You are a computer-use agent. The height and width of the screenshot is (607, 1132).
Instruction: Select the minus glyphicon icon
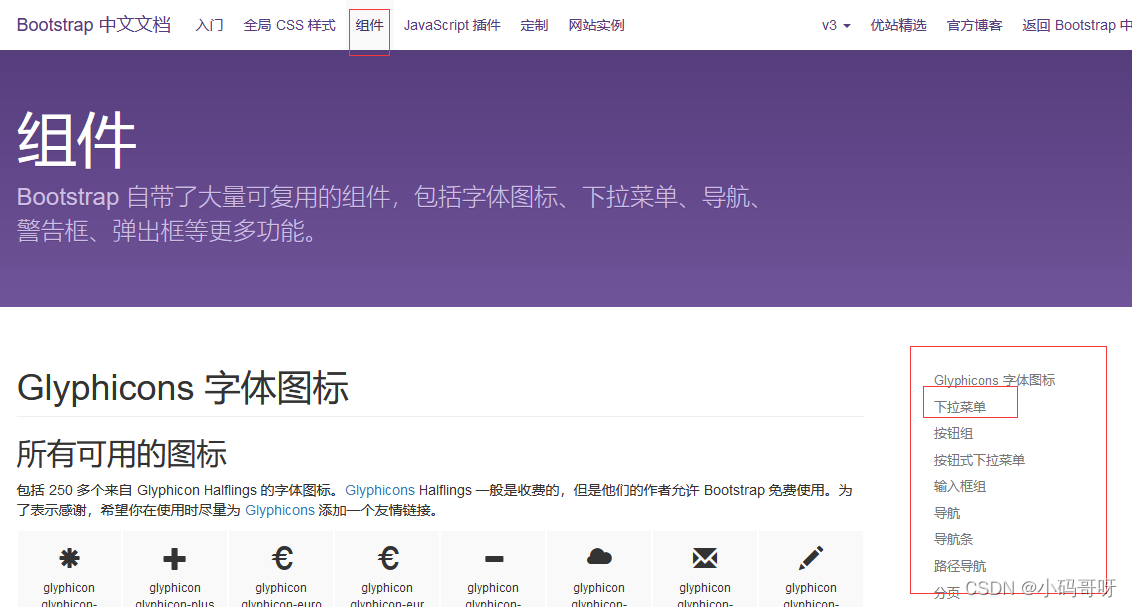pyautogui.click(x=494, y=559)
